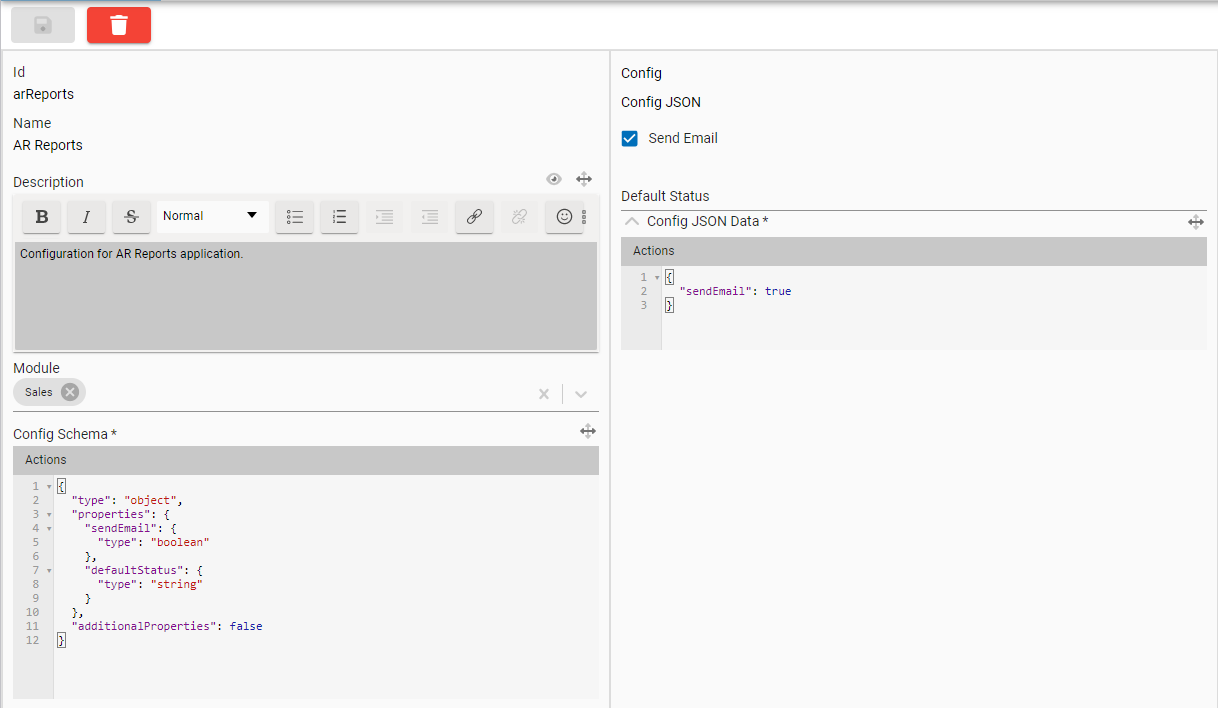
Task: Click the Config JSON heading
Action: click(x=661, y=102)
